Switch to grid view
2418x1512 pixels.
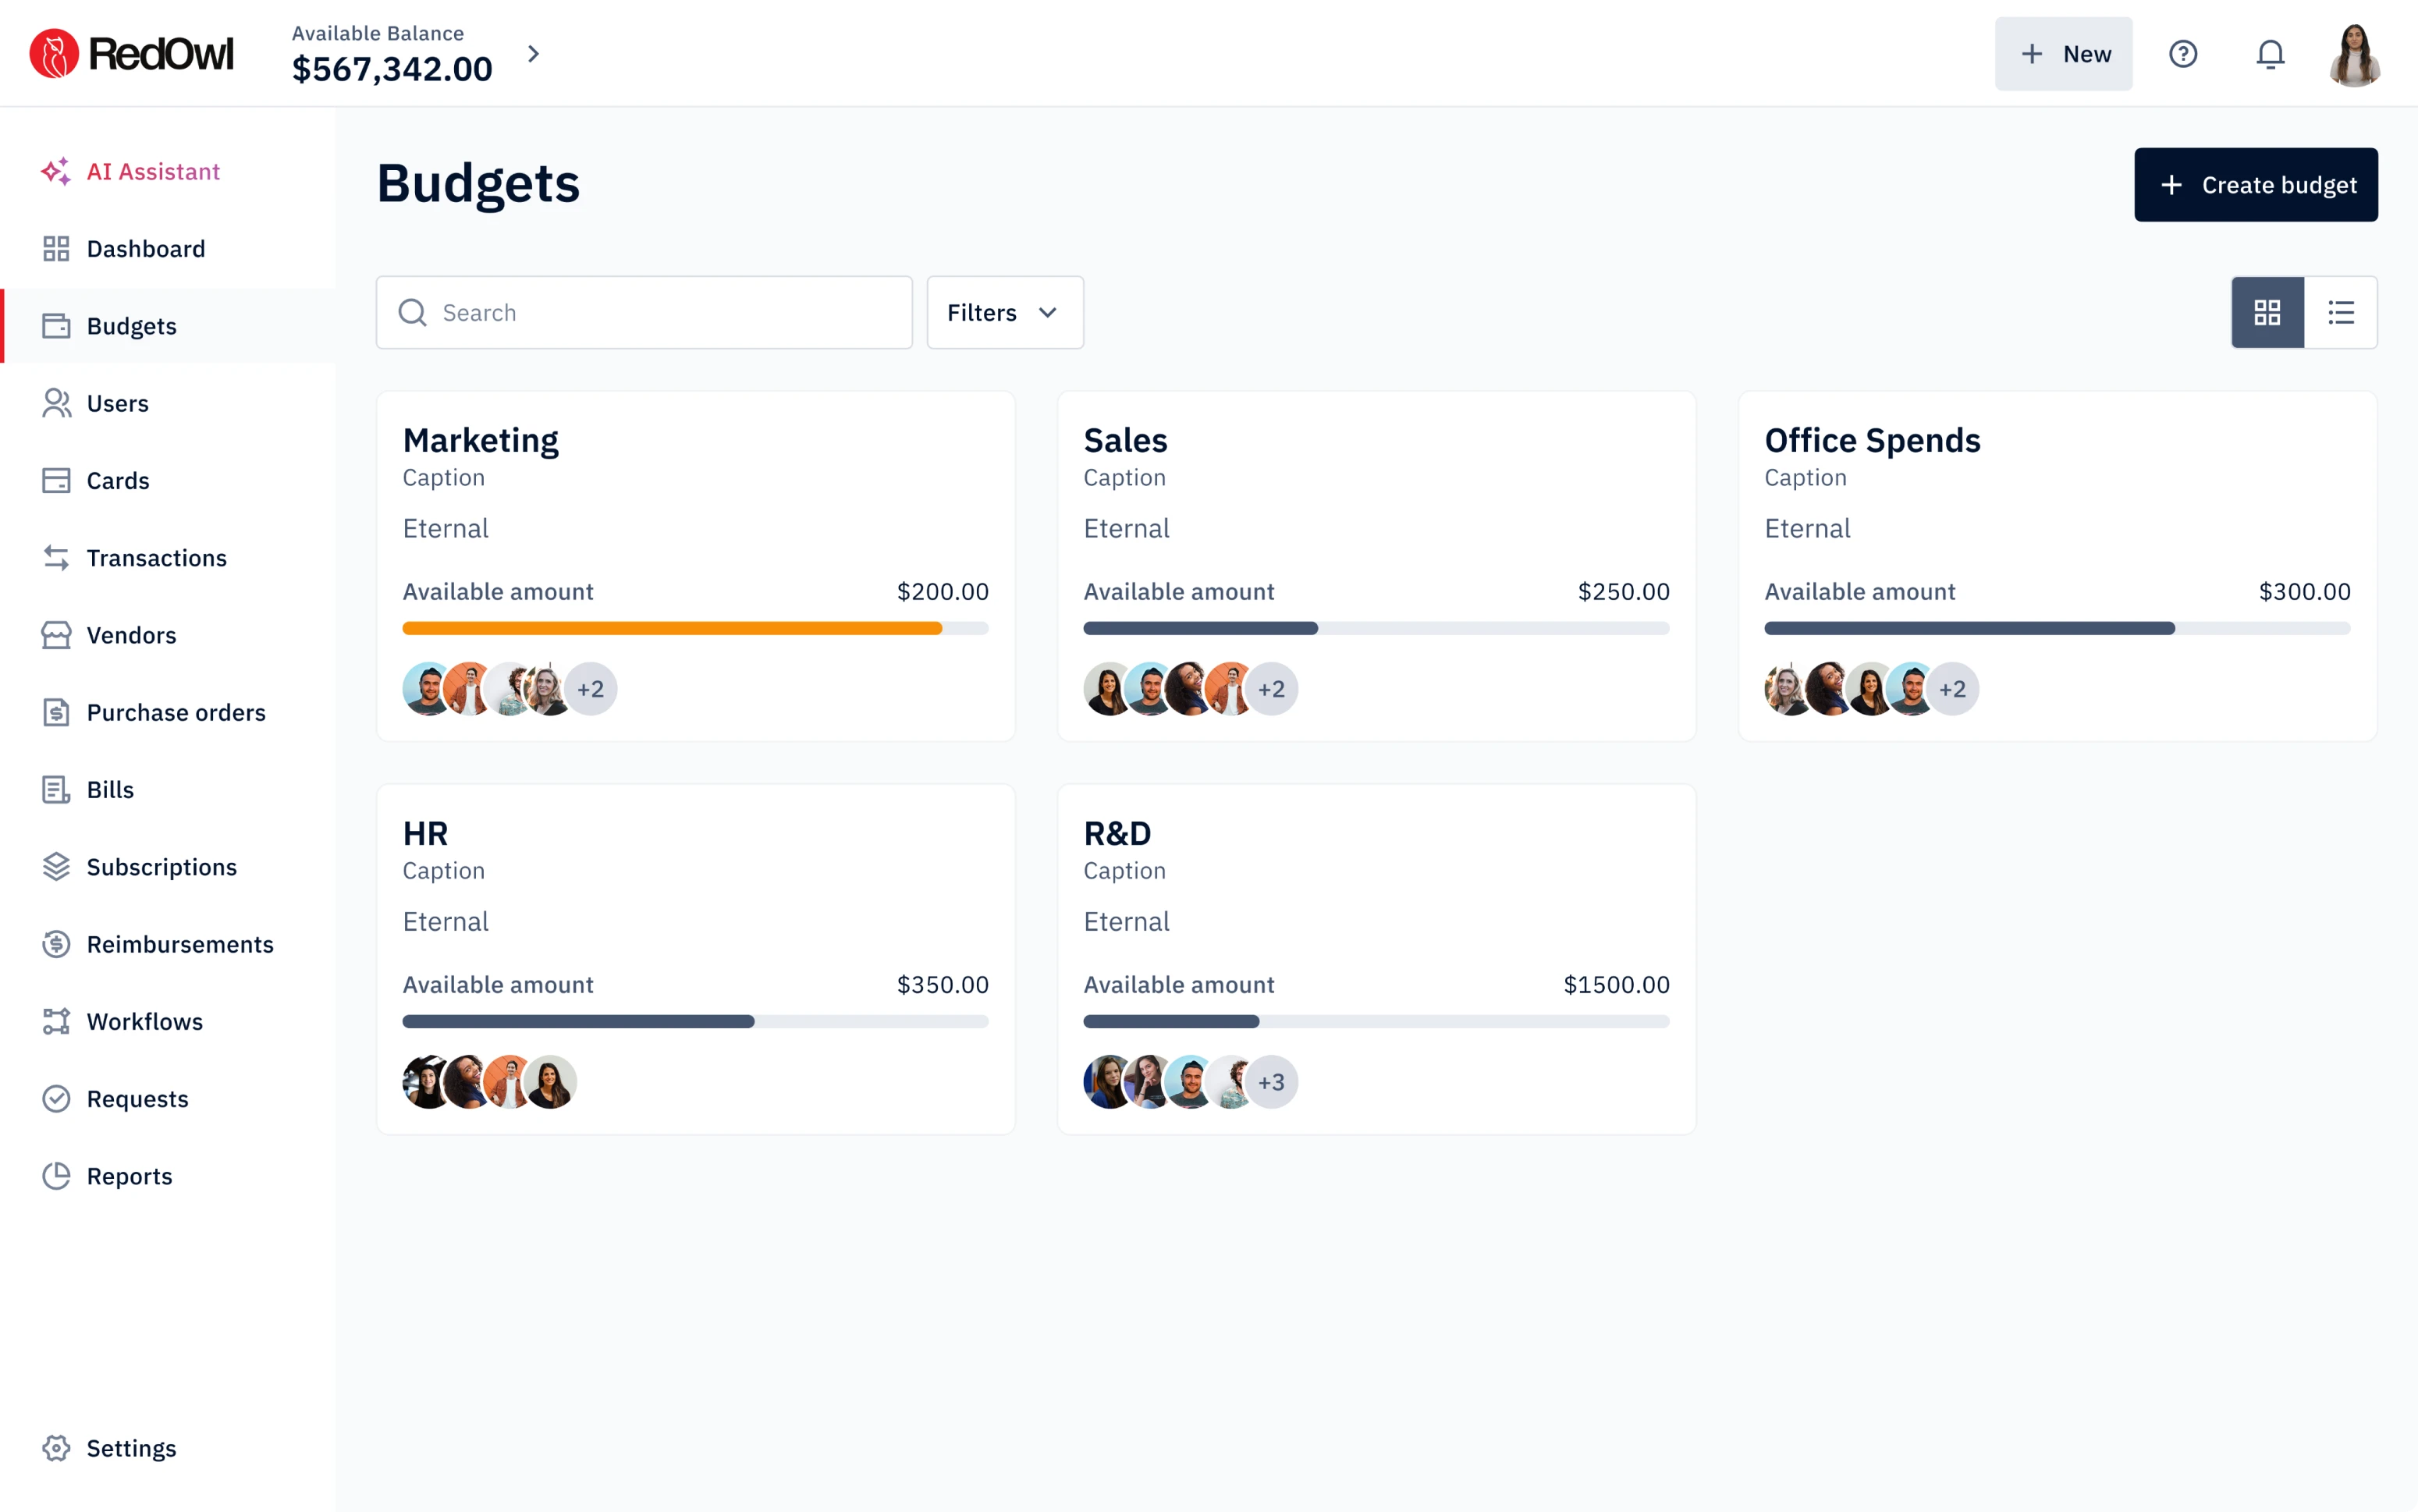pyautogui.click(x=2267, y=313)
